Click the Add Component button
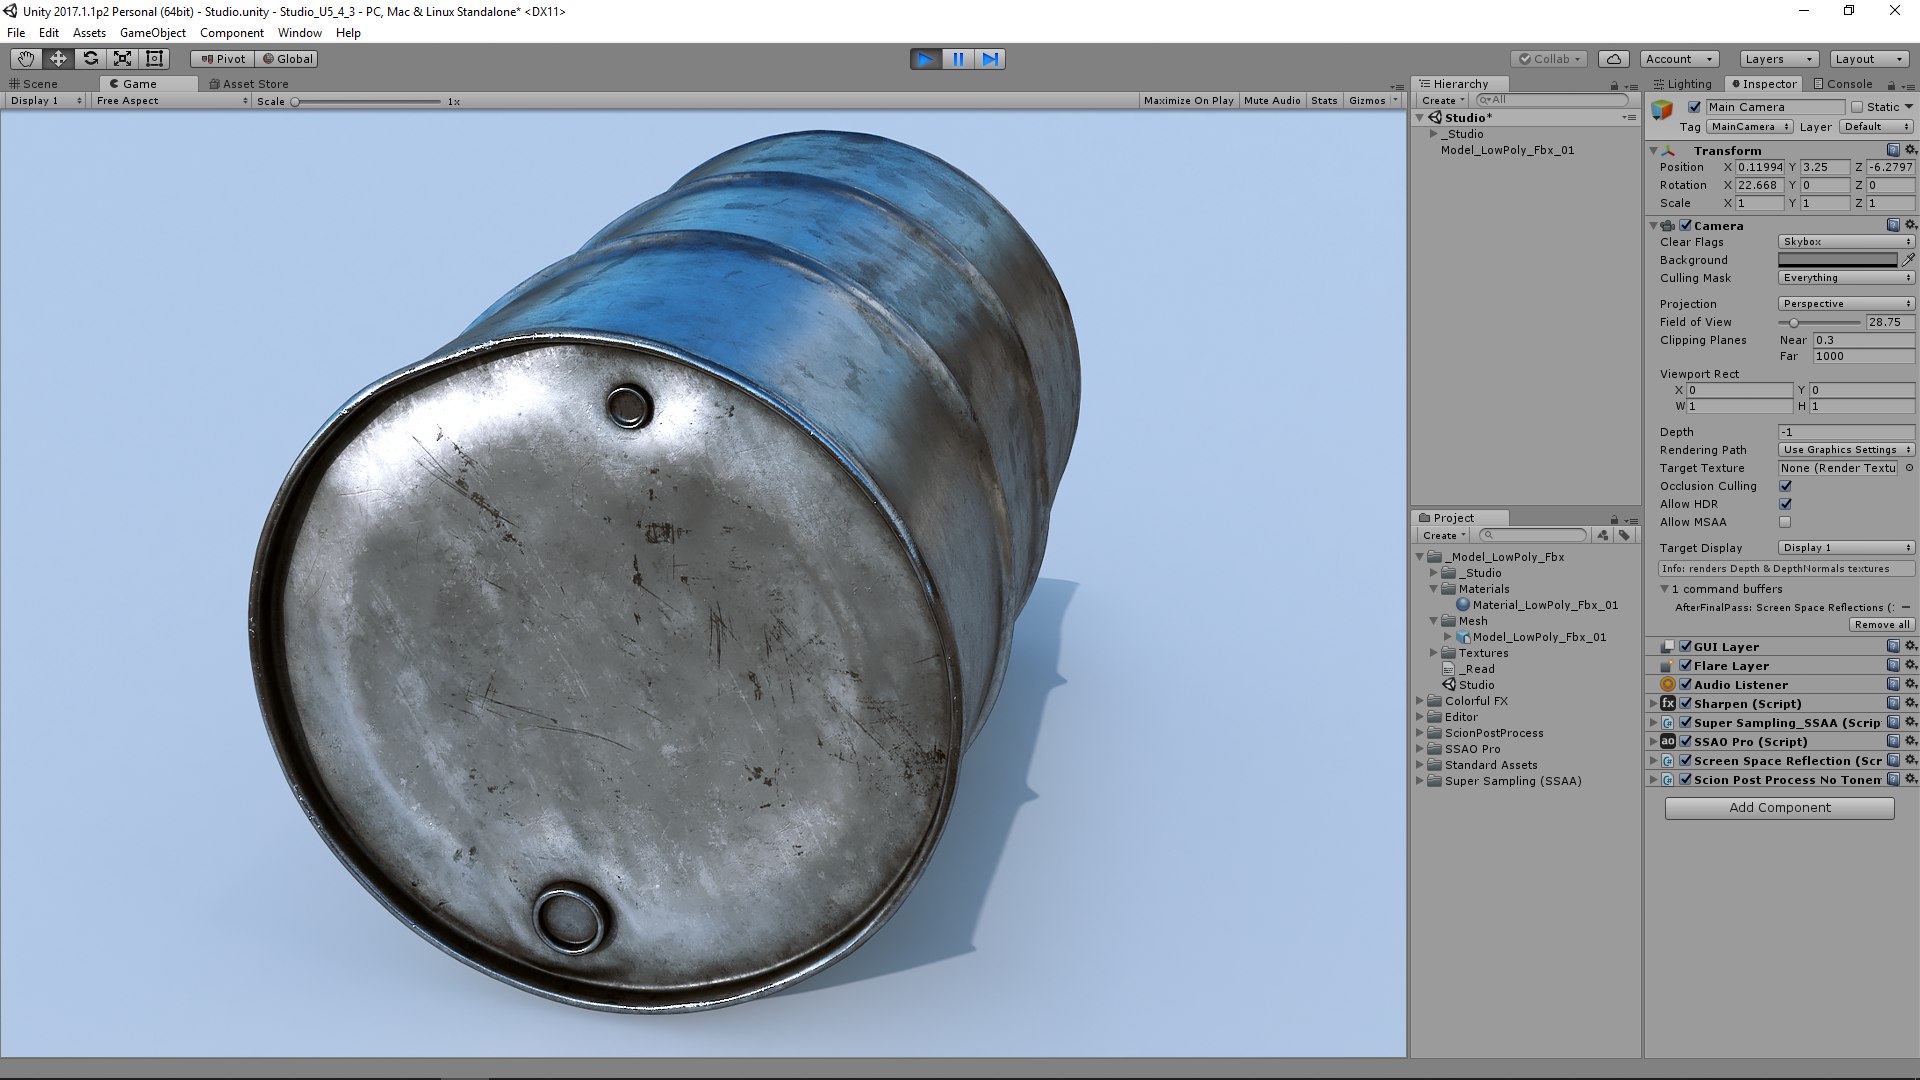The height and width of the screenshot is (1080, 1920). pyautogui.click(x=1779, y=808)
